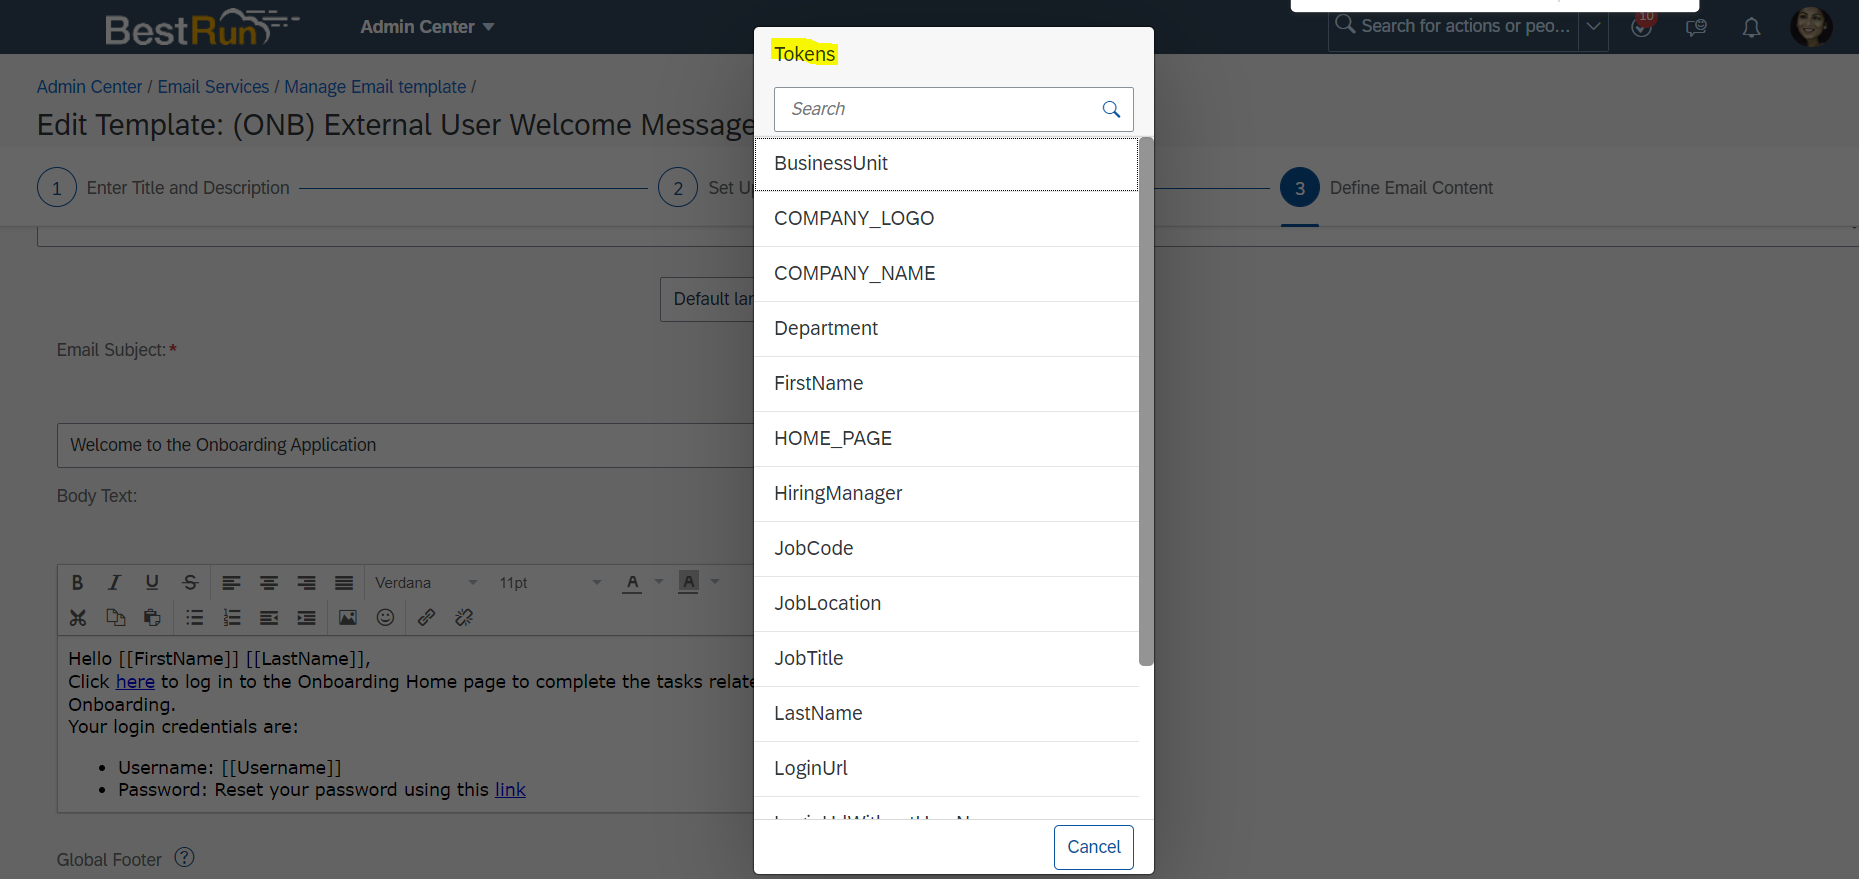Open the emoticon picker

click(385, 618)
